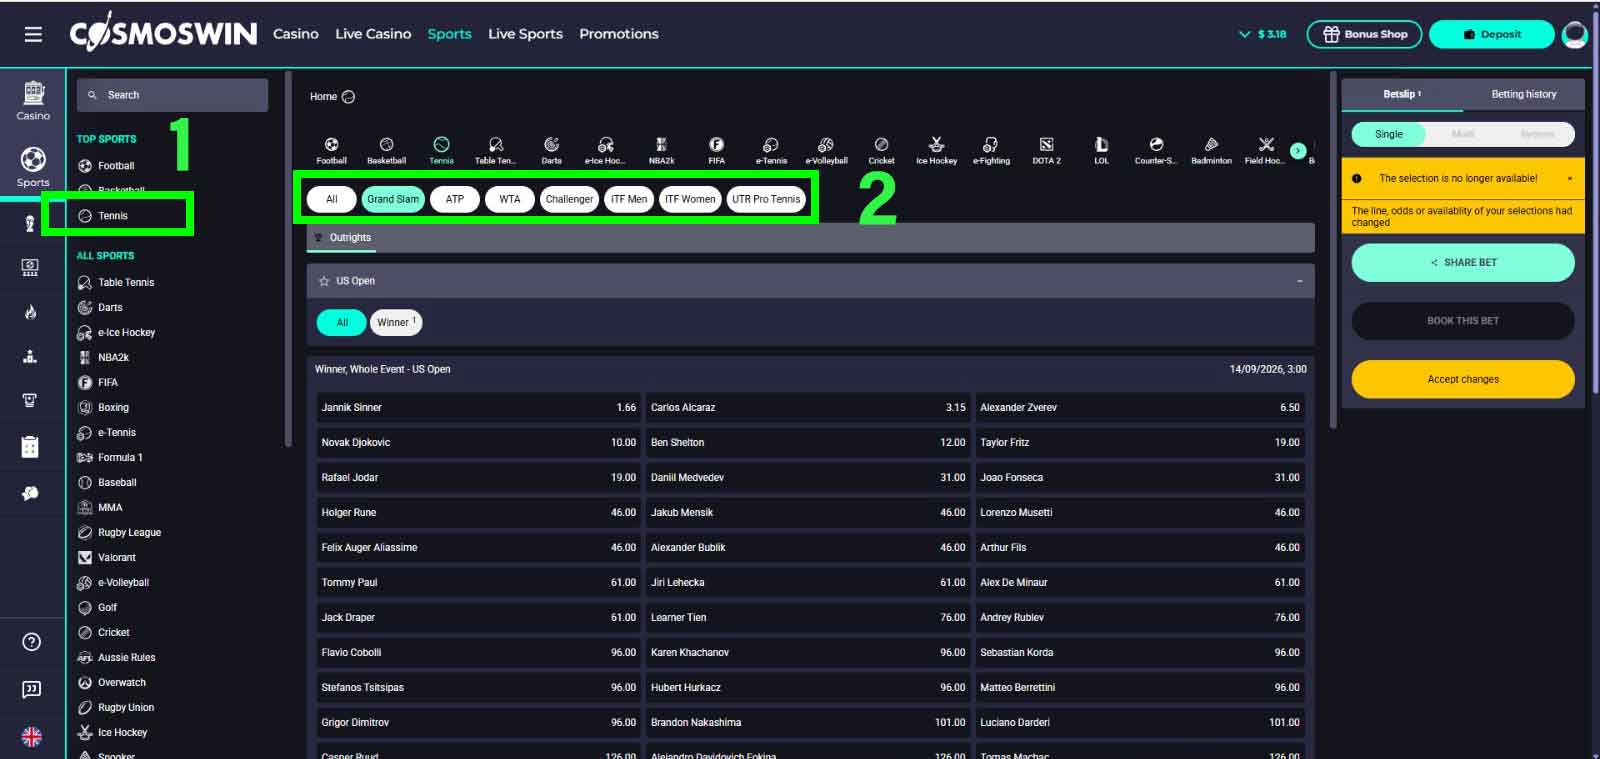This screenshot has width=1600, height=759.
Task: Open the Casino top menu
Action: coord(296,34)
